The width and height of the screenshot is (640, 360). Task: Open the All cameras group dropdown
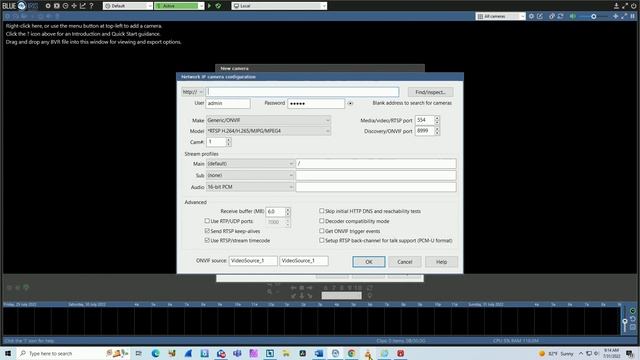(501, 16)
